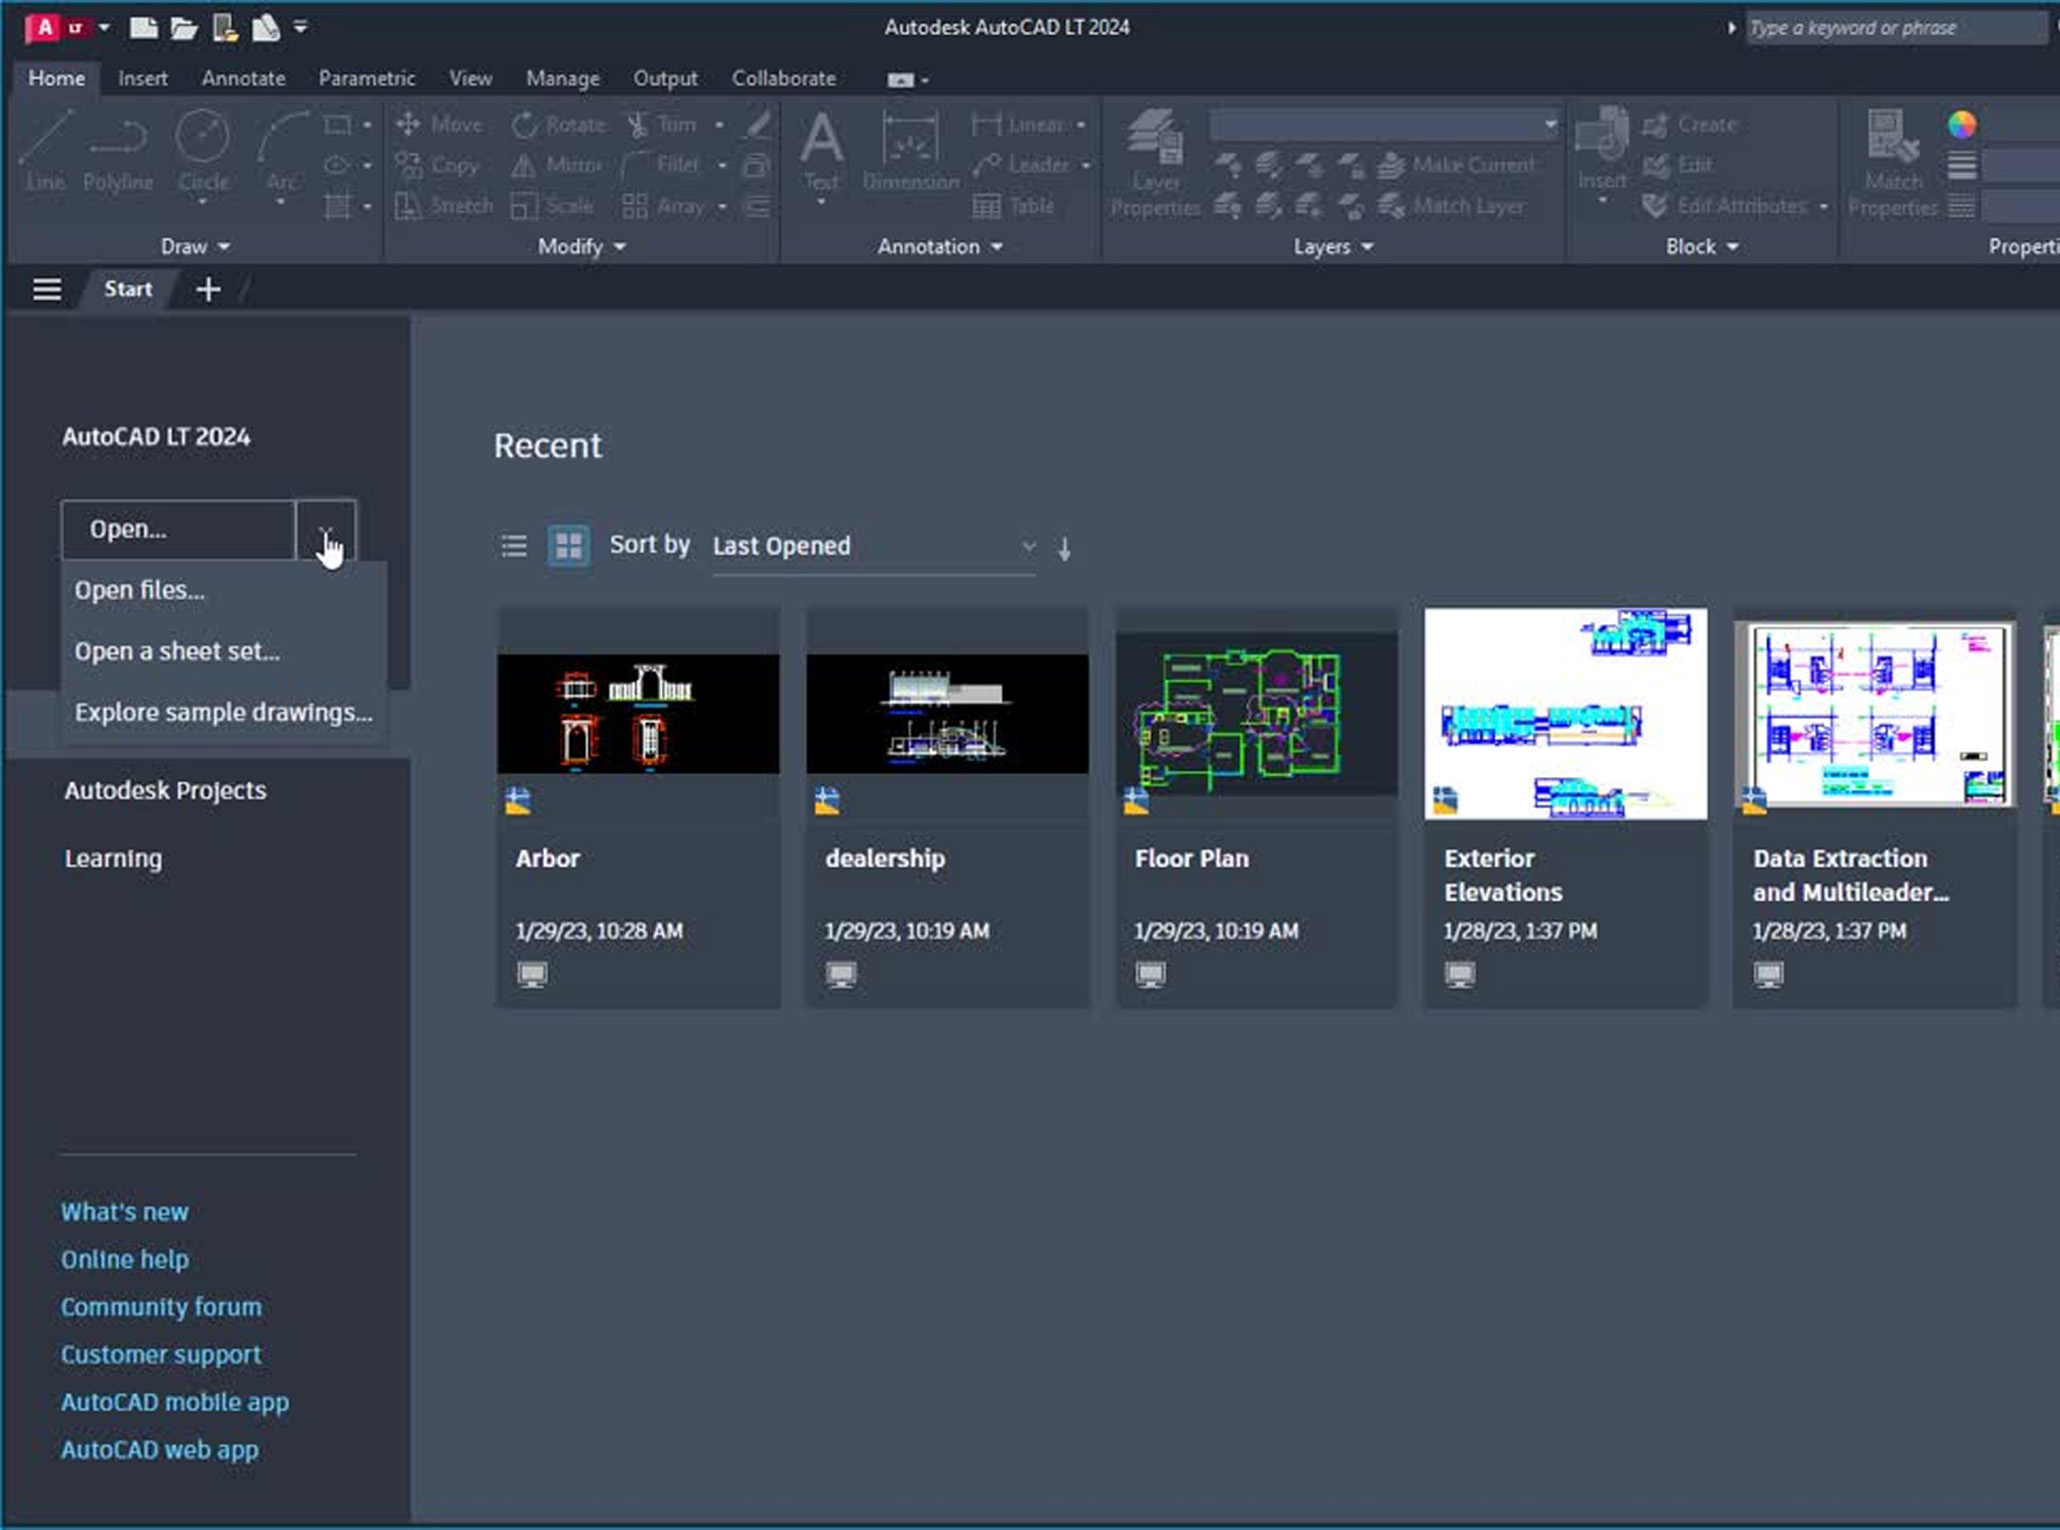
Task: Click the Trim tool
Action: pyautogui.click(x=662, y=124)
